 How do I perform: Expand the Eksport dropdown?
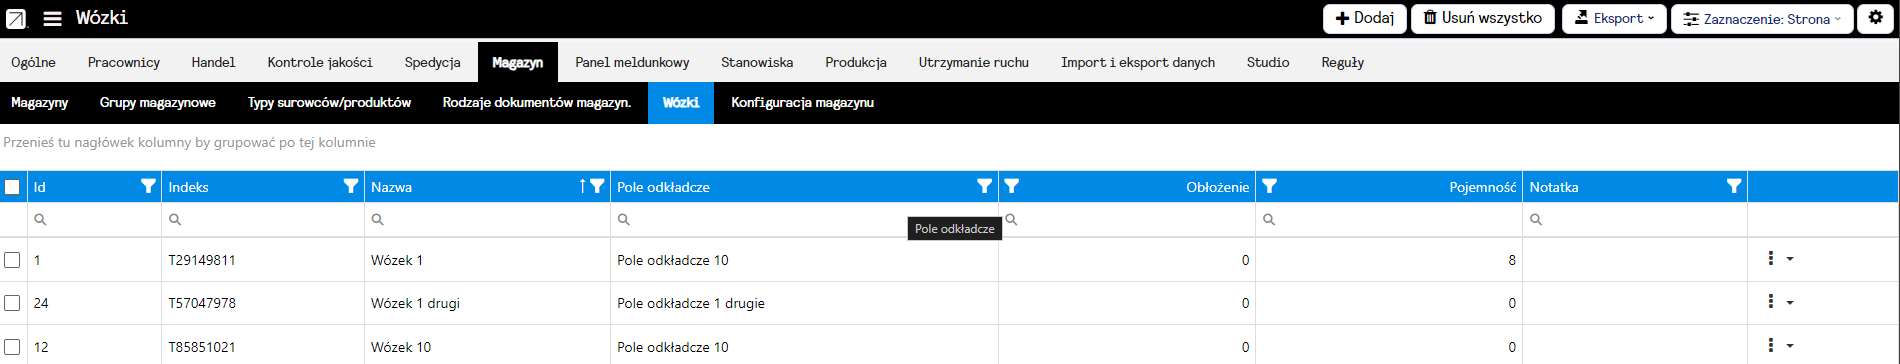point(1614,19)
